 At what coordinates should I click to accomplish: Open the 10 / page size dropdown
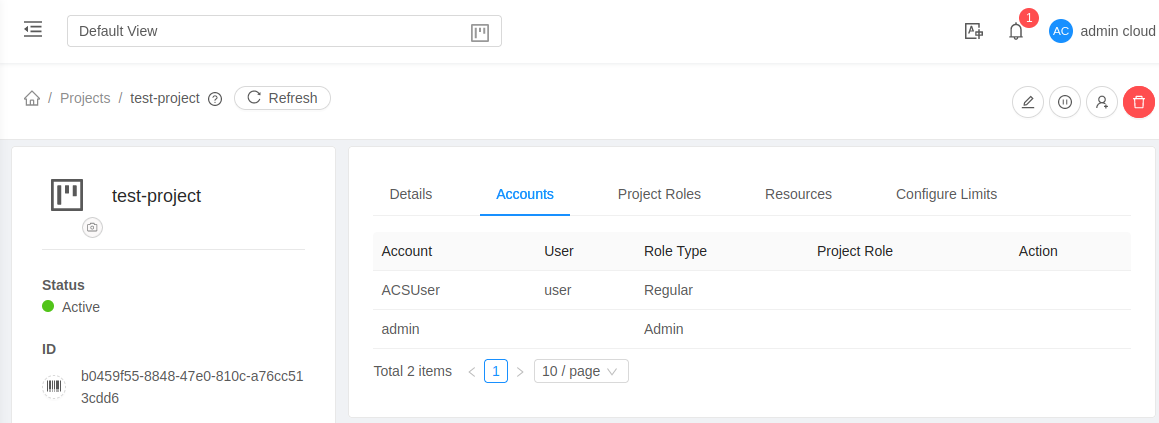pos(581,371)
